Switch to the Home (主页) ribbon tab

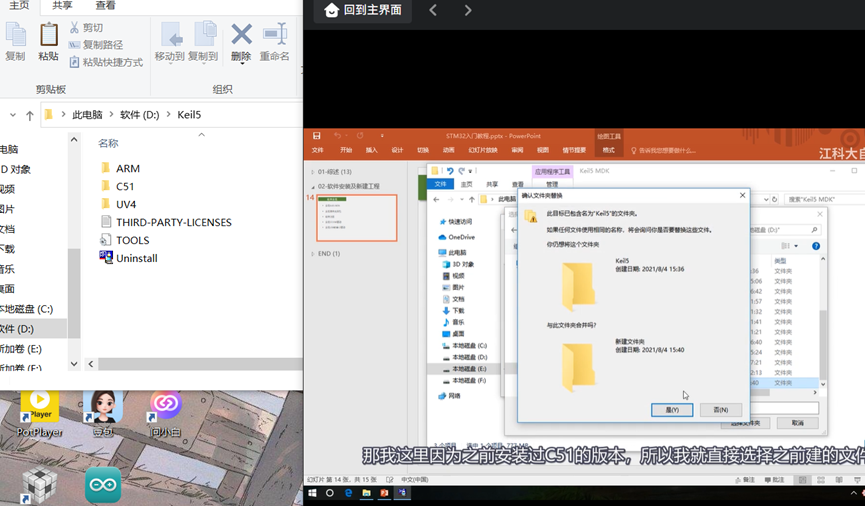[19, 6]
